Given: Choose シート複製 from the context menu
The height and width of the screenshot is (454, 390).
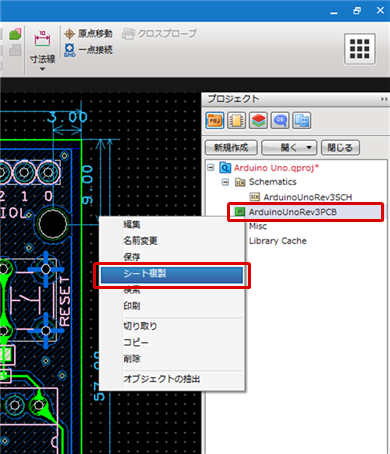Looking at the screenshot, I should click(x=172, y=275).
